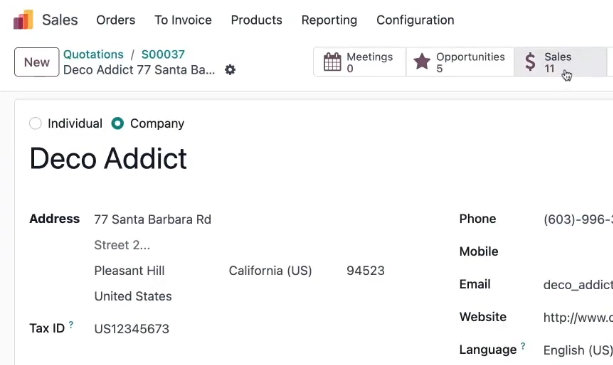This screenshot has height=365, width=613.
Task: Go to Quotations breadcrumb link
Action: pos(93,54)
